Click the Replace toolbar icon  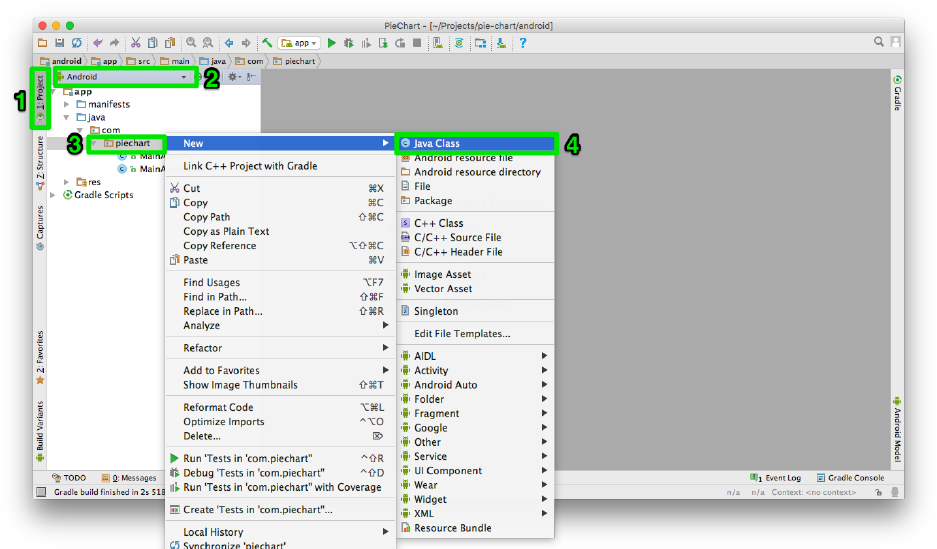[208, 43]
